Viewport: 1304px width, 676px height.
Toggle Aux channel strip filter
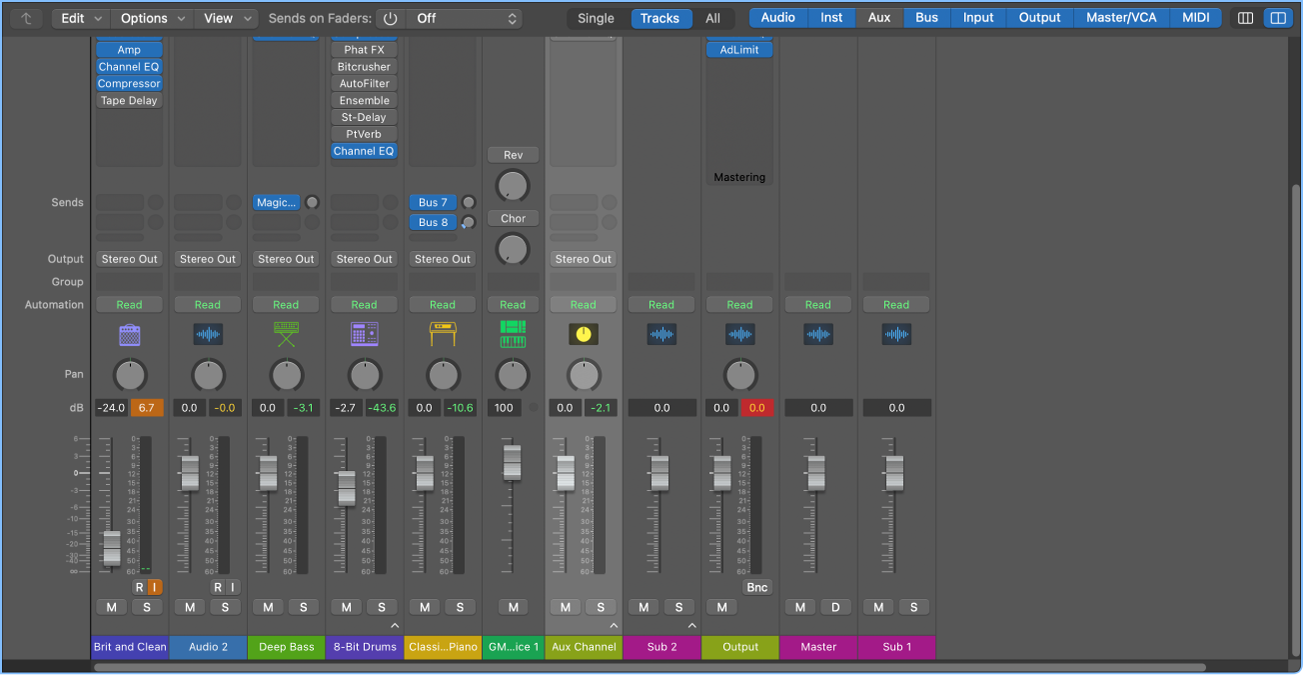click(879, 18)
